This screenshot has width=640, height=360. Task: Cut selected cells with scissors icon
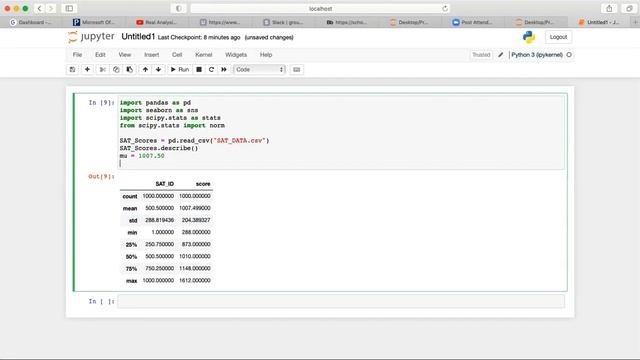point(102,69)
